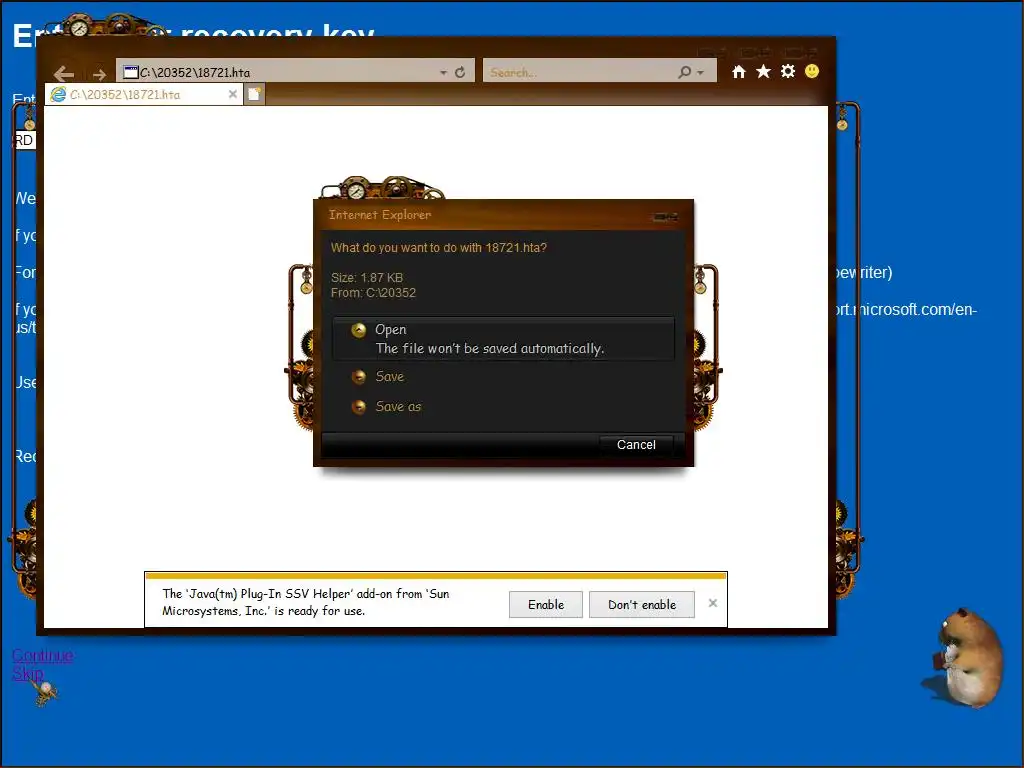Click the Continue link on the blue page
1024x768 pixels.
point(42,655)
